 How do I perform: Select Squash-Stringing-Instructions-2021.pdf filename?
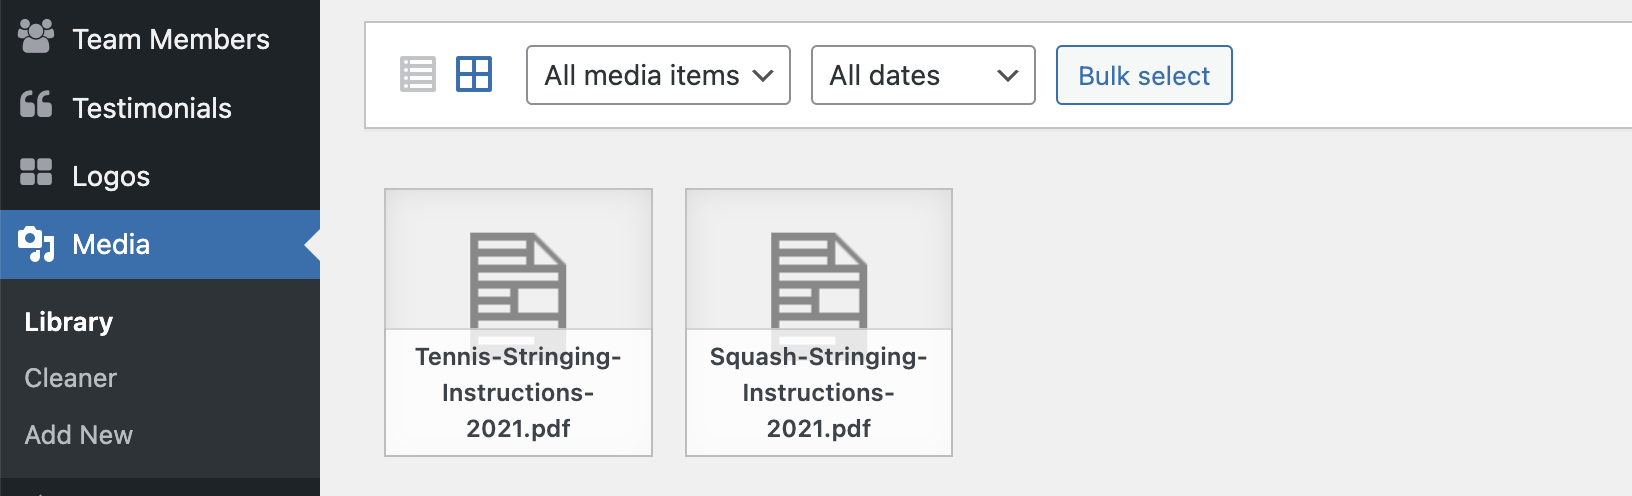point(818,393)
